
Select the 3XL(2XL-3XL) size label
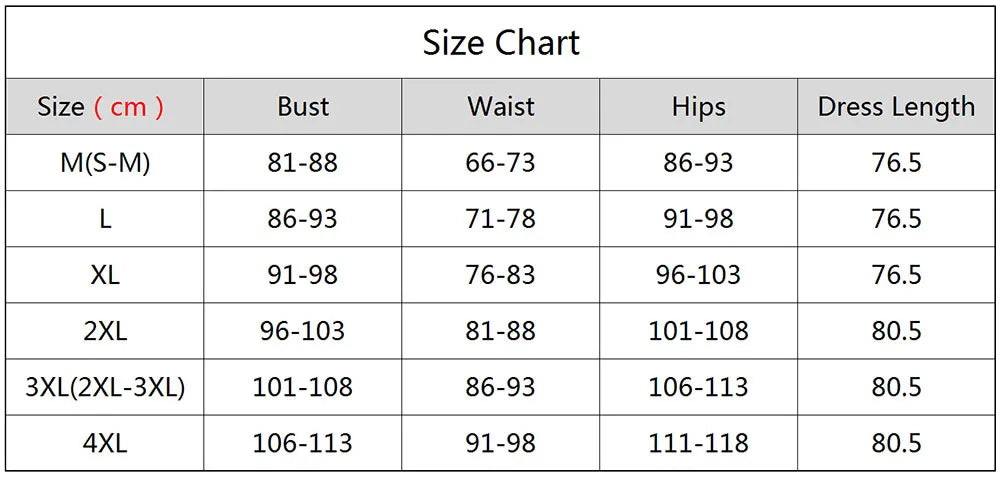click(x=105, y=387)
